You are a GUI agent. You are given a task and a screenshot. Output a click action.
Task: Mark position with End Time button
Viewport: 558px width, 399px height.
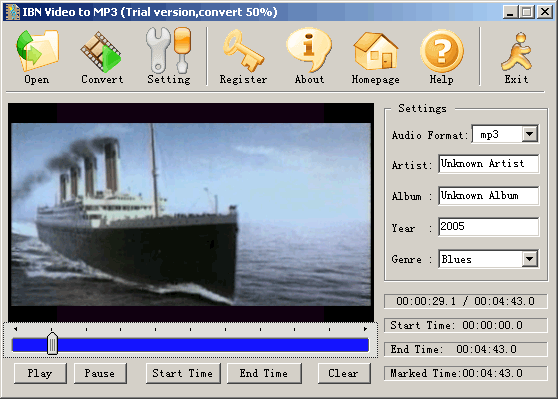pos(264,373)
